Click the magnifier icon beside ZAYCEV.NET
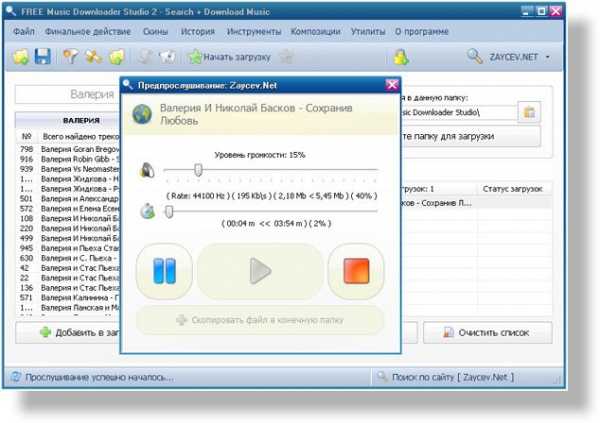The height and width of the screenshot is (423, 600). [474, 56]
